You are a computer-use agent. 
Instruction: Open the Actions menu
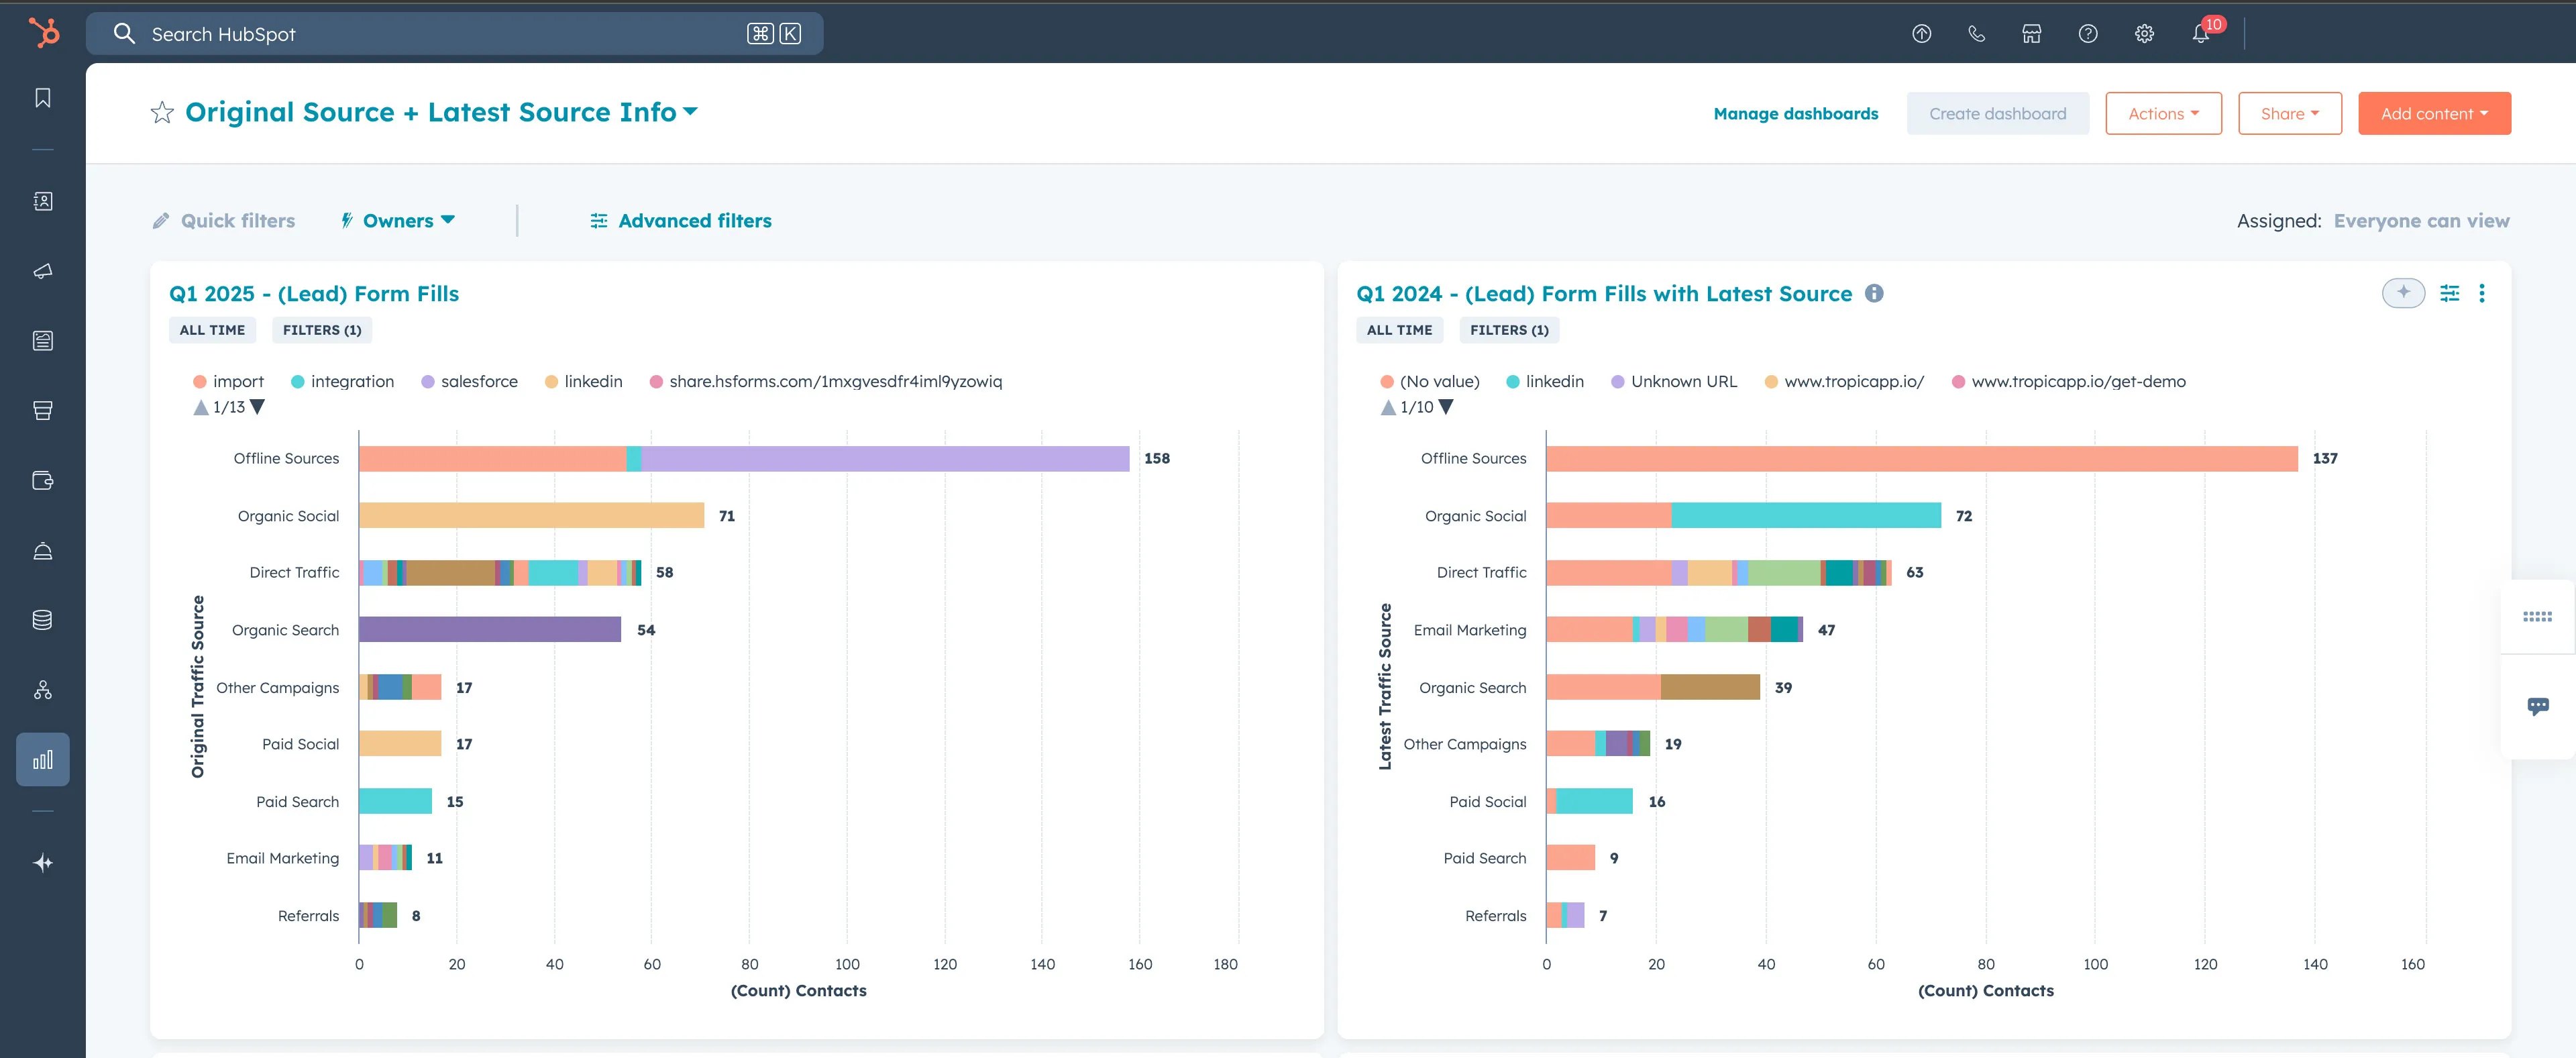tap(2162, 114)
